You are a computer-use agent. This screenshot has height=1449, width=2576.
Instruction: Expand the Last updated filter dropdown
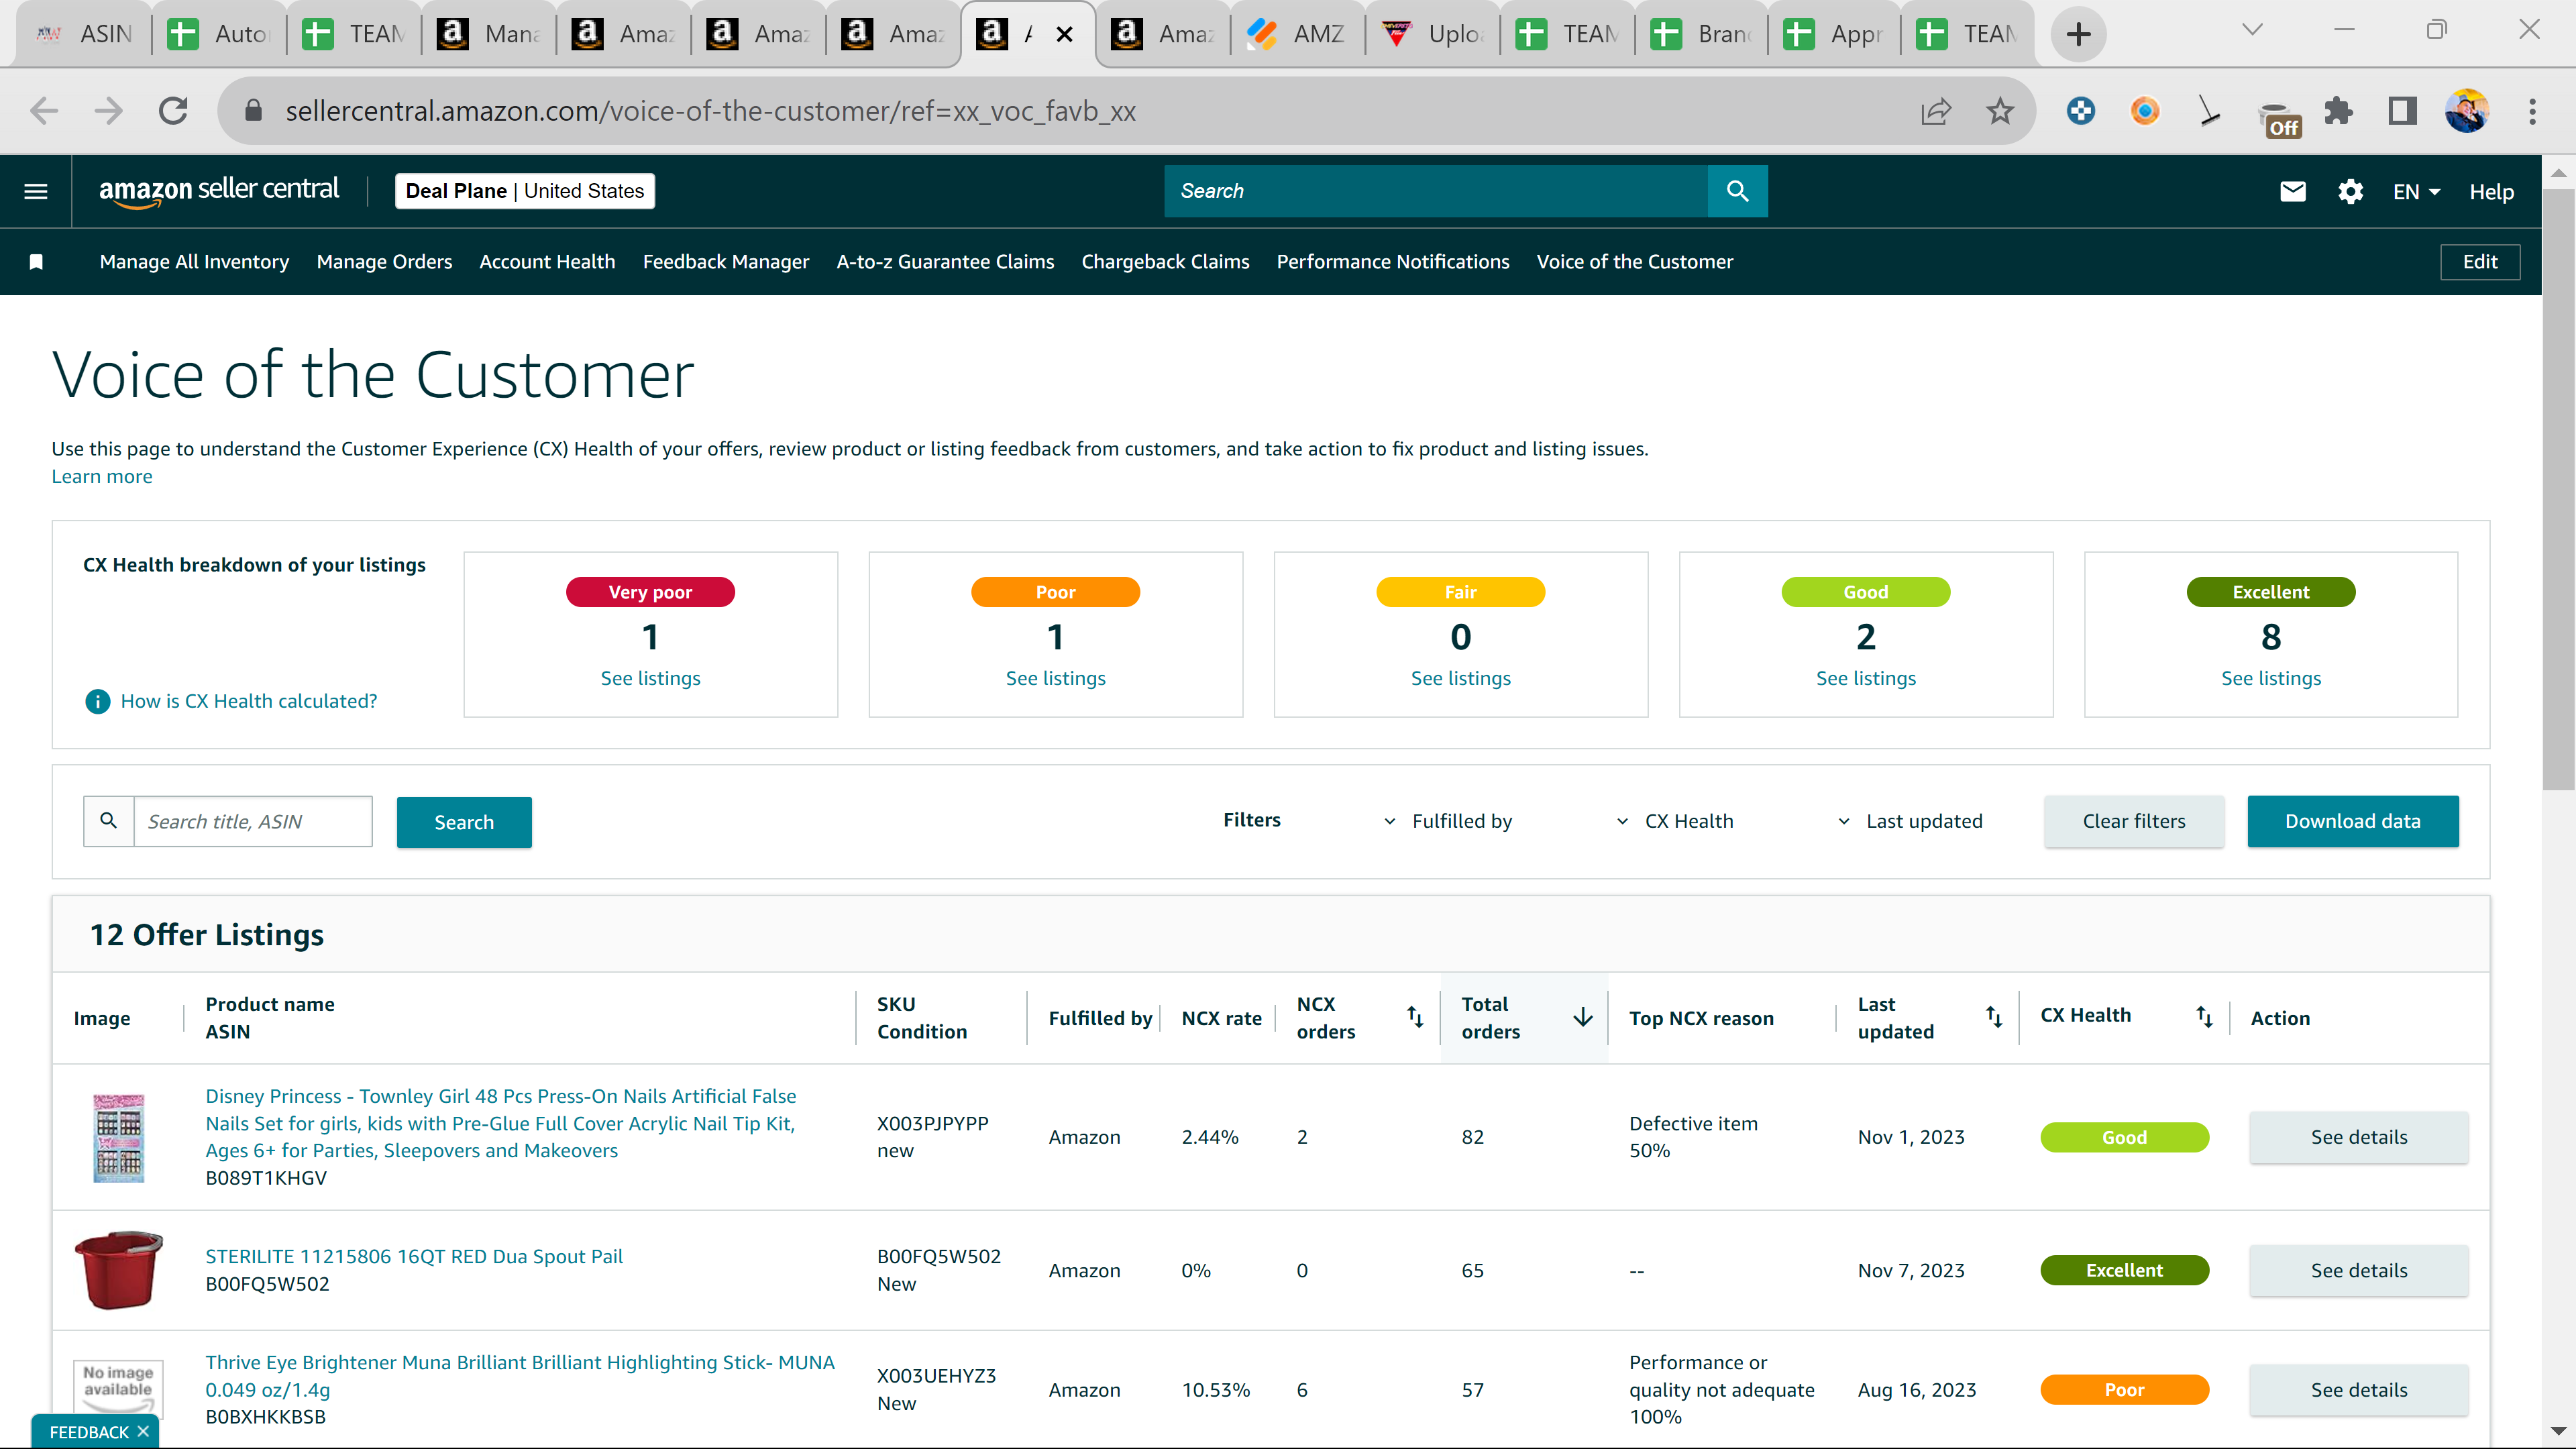[1909, 821]
